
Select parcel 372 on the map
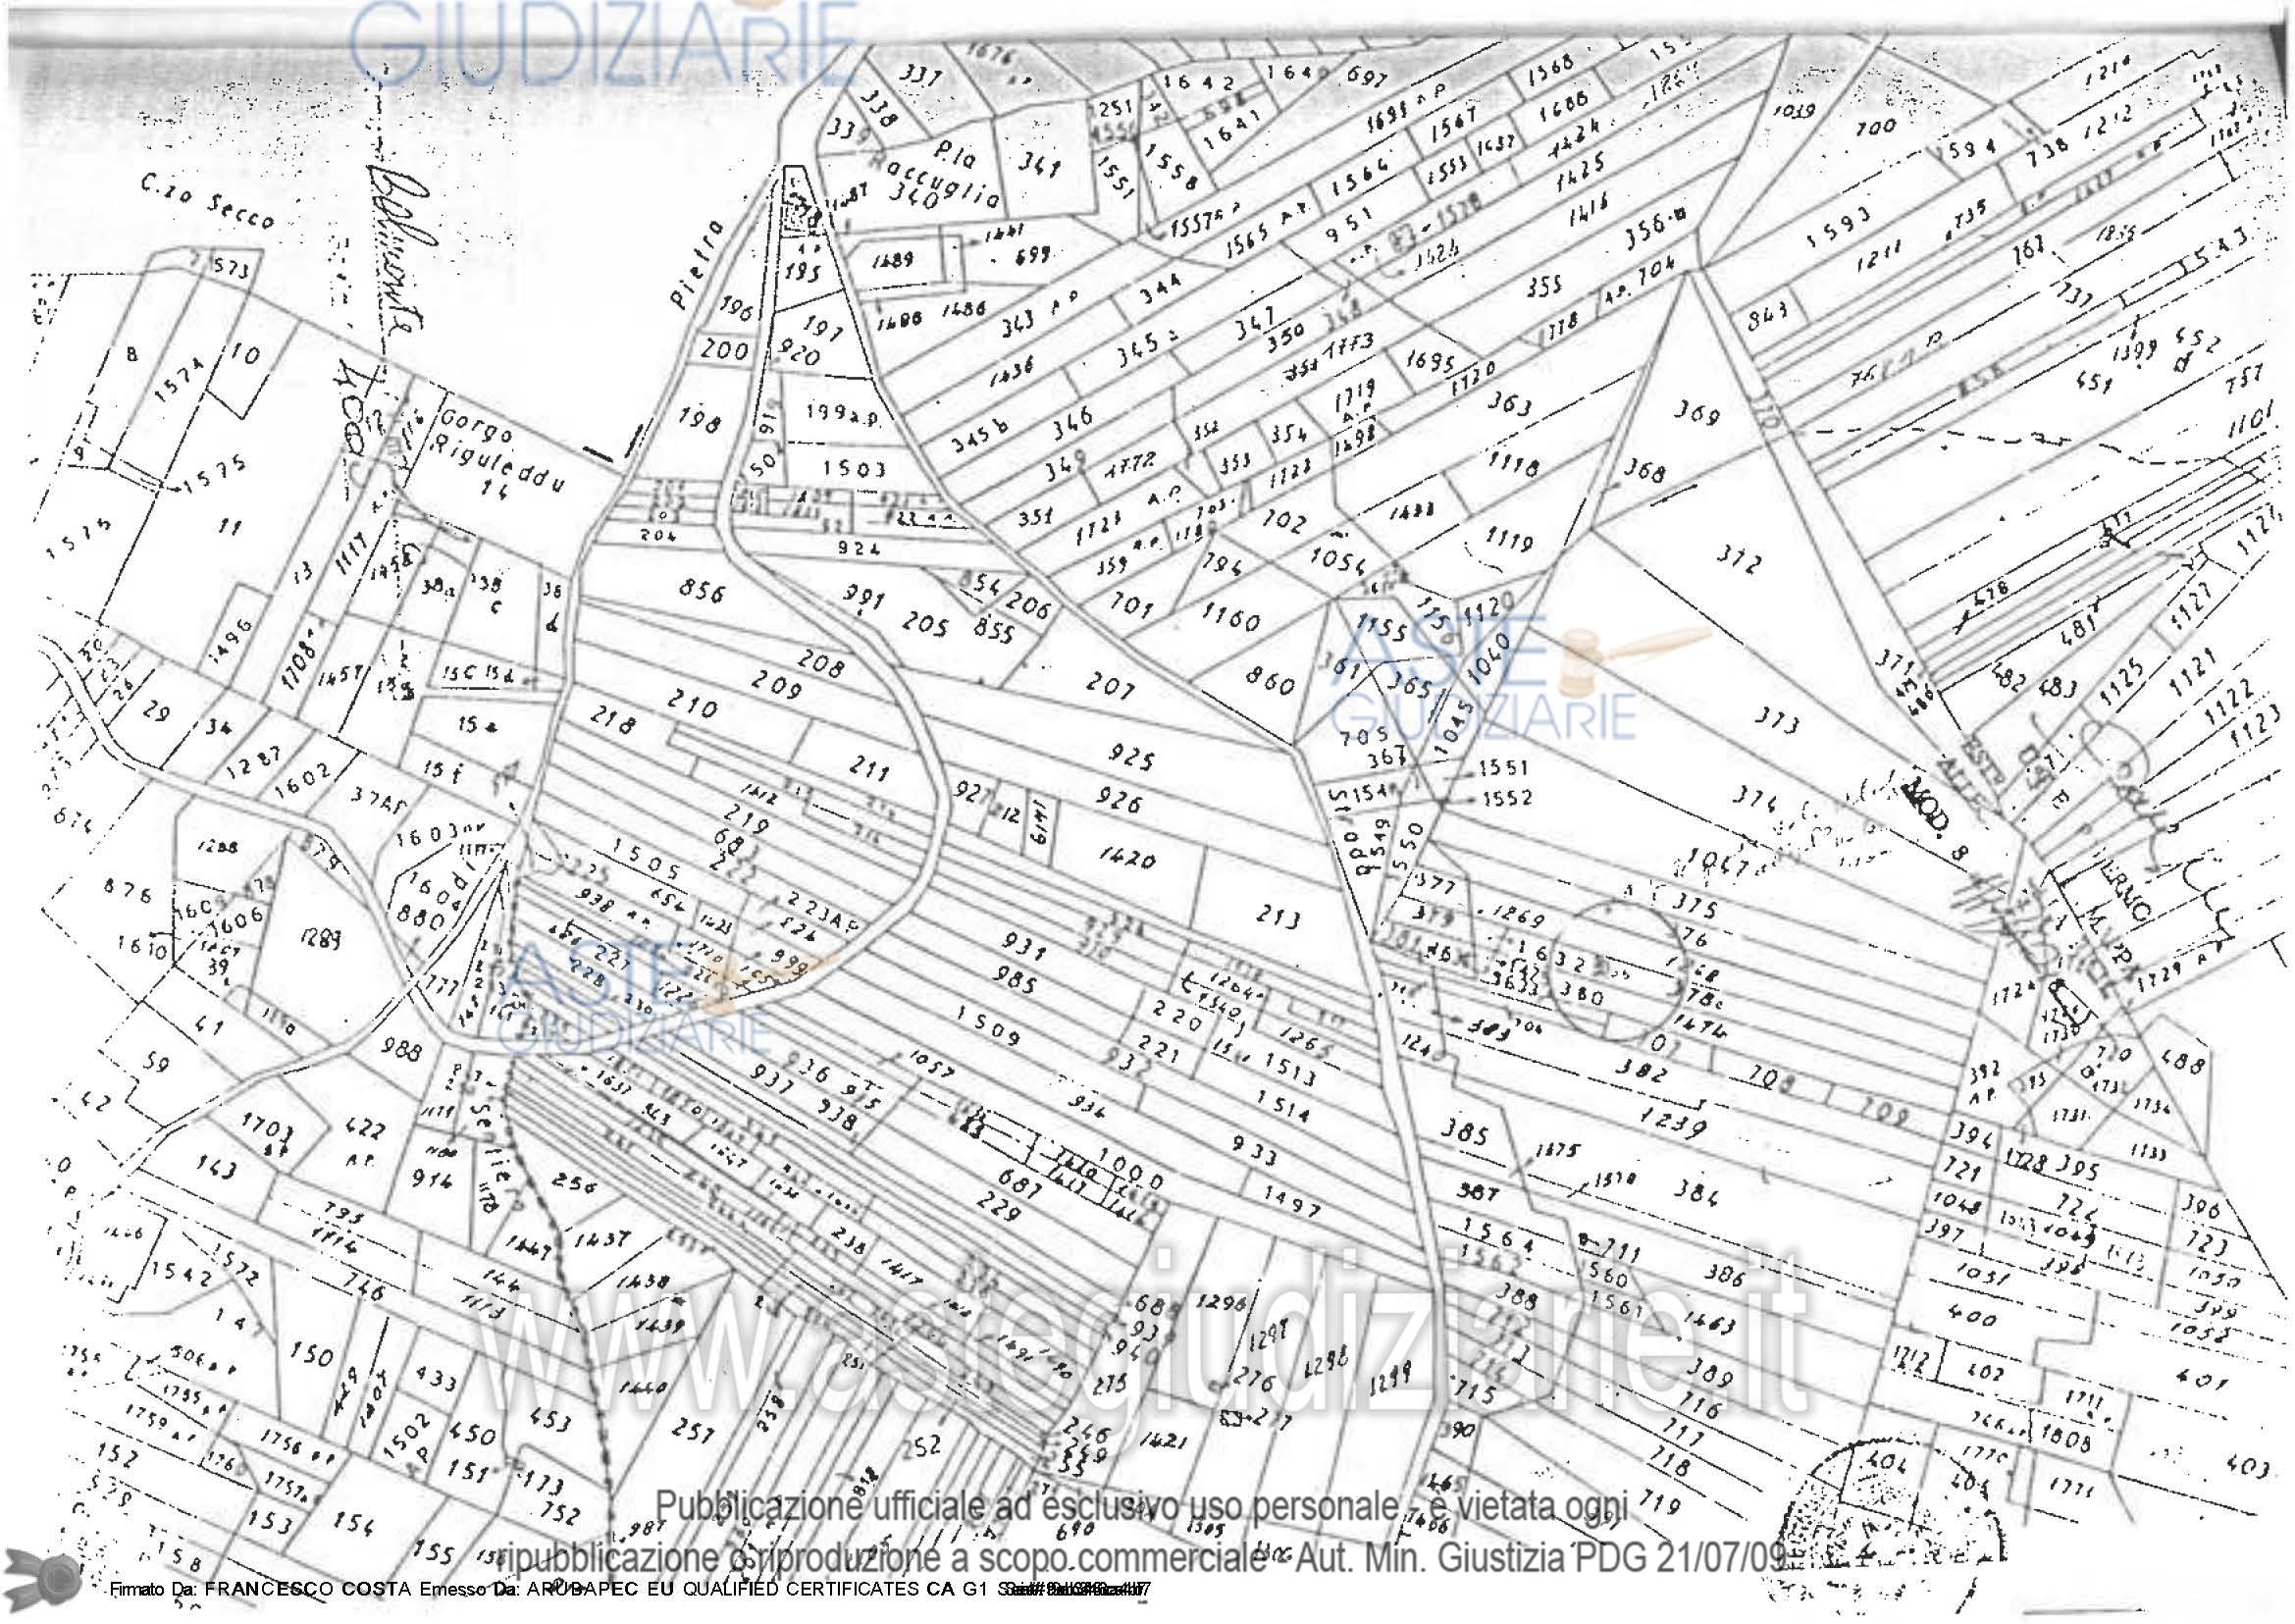coord(1738,560)
